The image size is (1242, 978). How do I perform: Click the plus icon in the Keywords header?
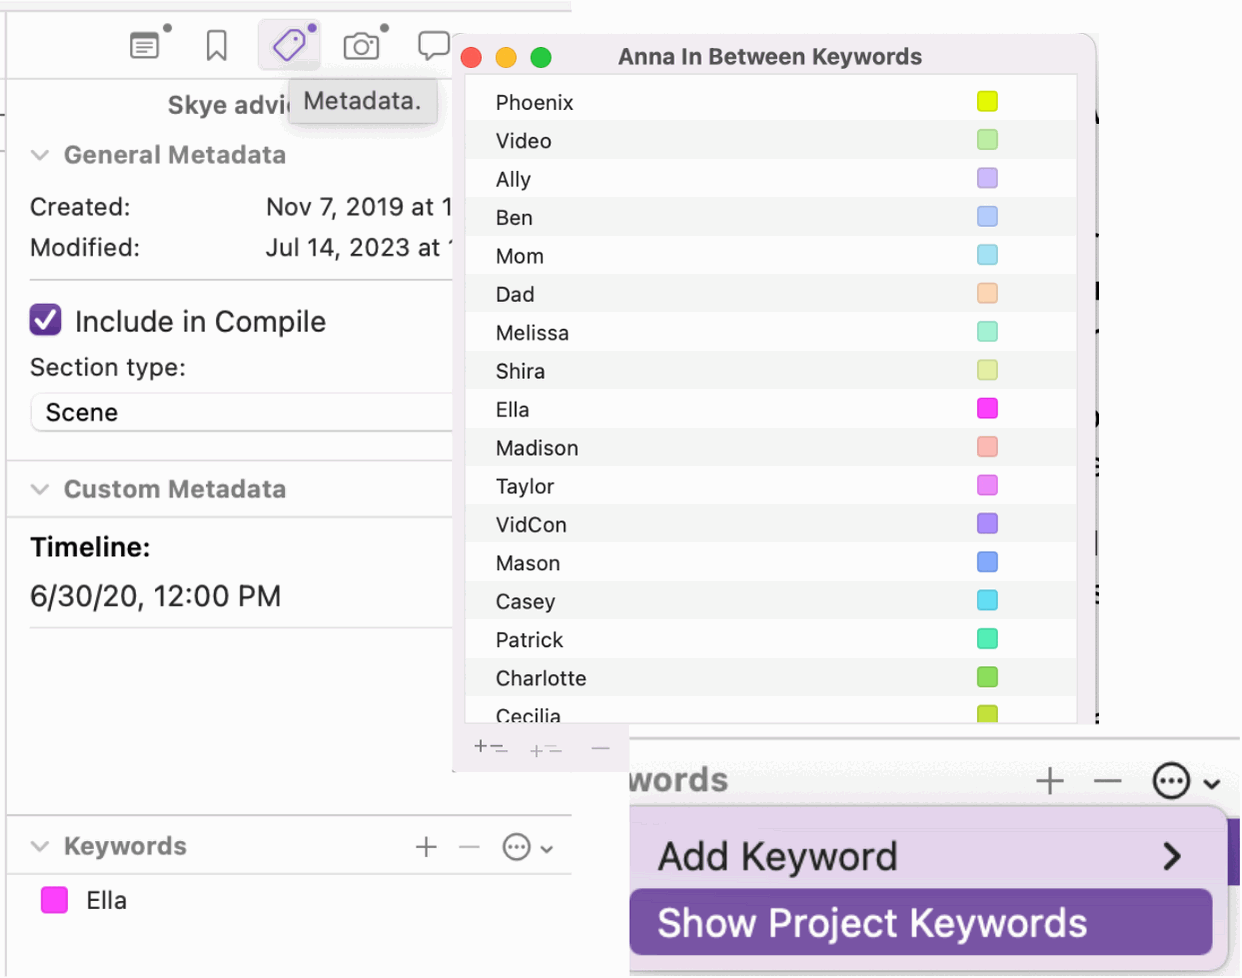click(x=424, y=847)
